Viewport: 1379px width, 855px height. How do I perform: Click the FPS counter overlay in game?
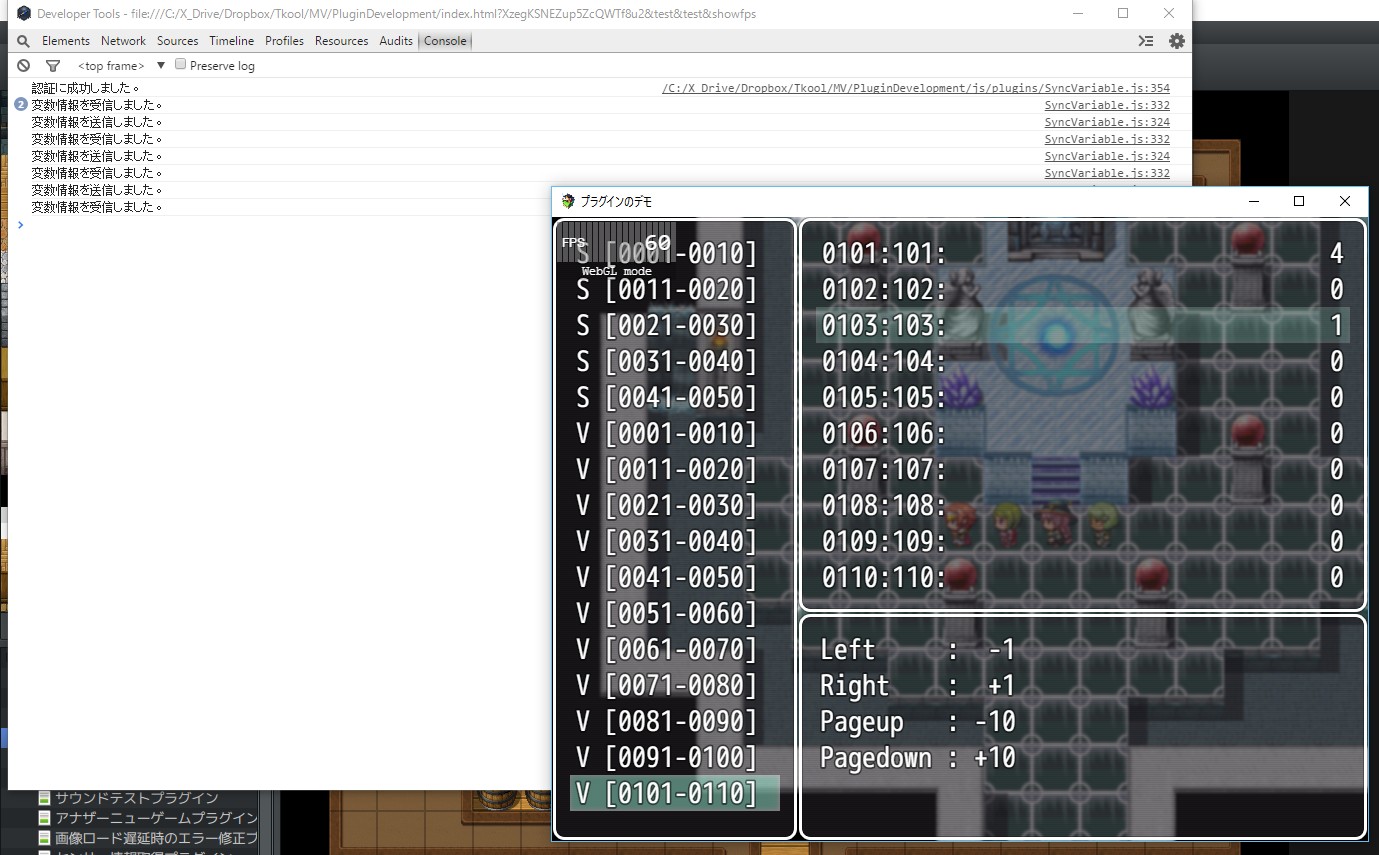(616, 243)
